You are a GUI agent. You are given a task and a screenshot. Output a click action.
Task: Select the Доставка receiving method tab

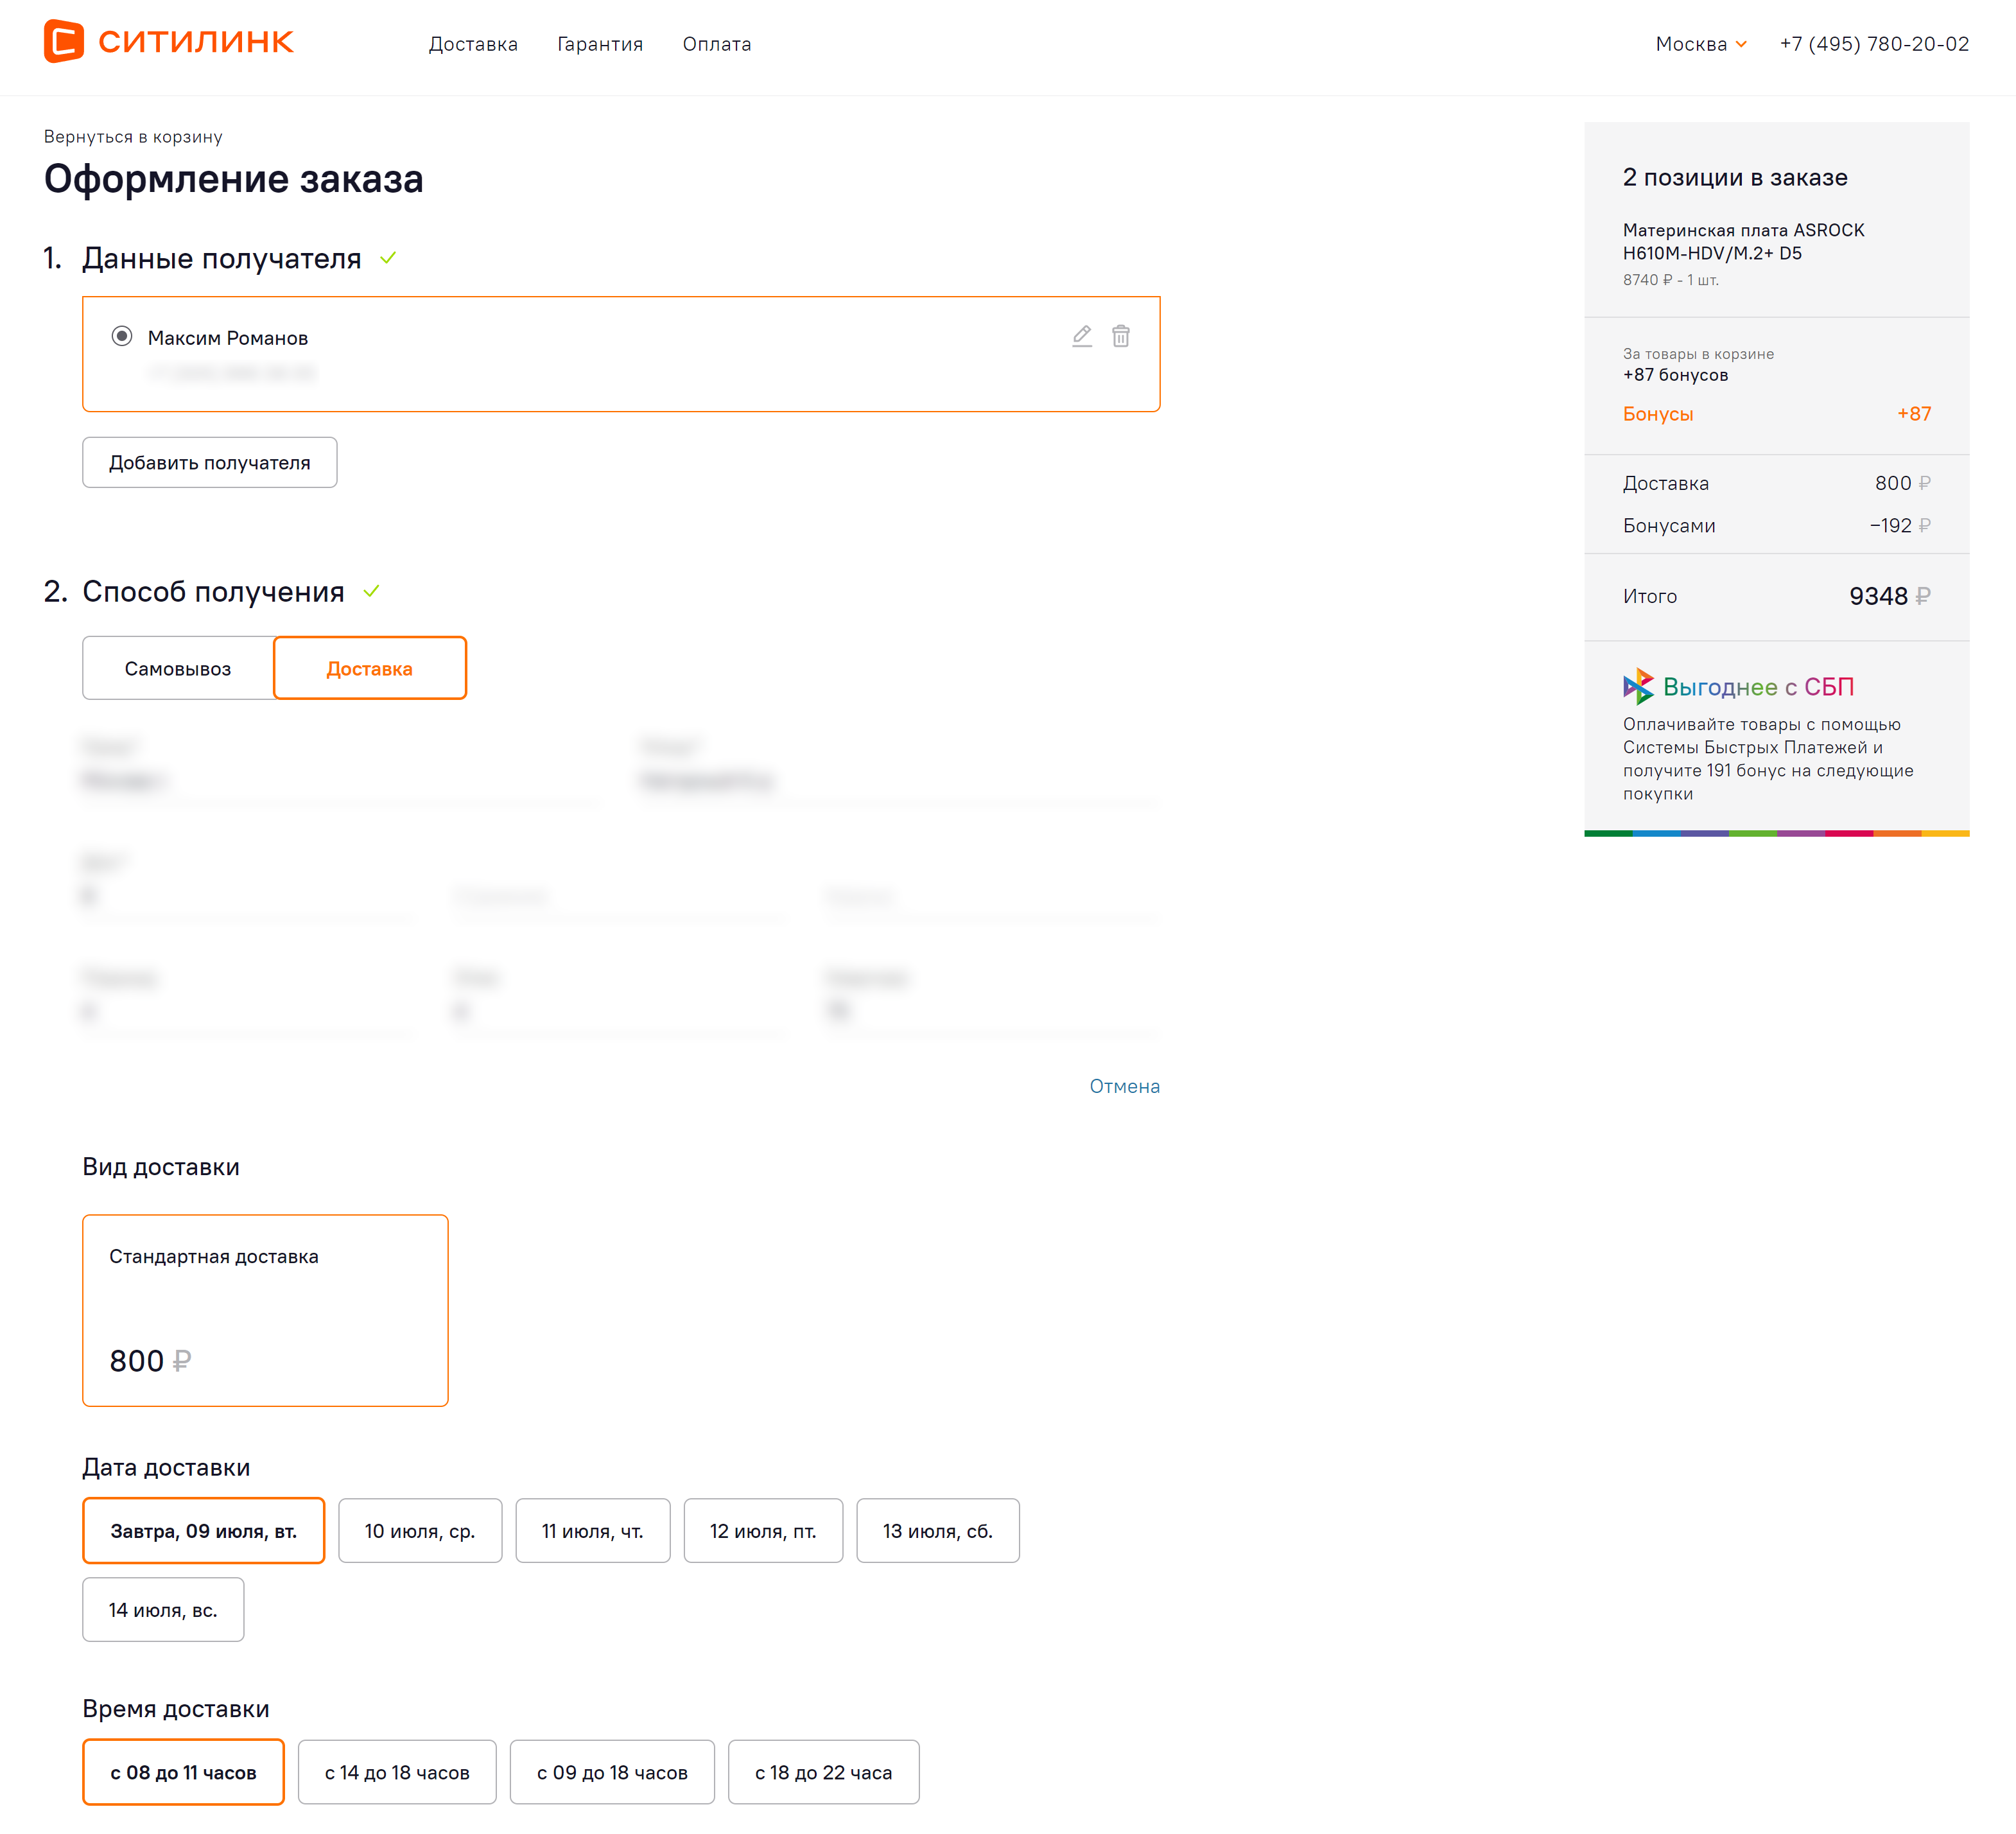[369, 668]
